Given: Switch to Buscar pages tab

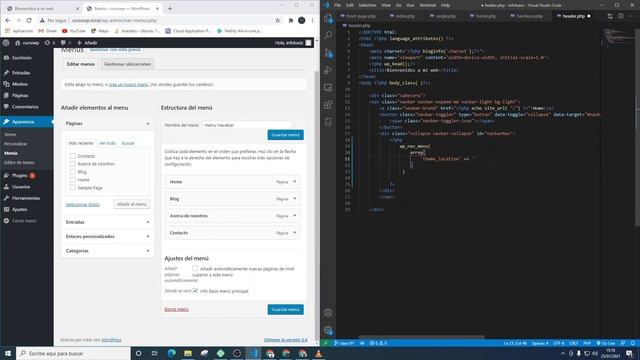Looking at the screenshot, I should click(128, 143).
